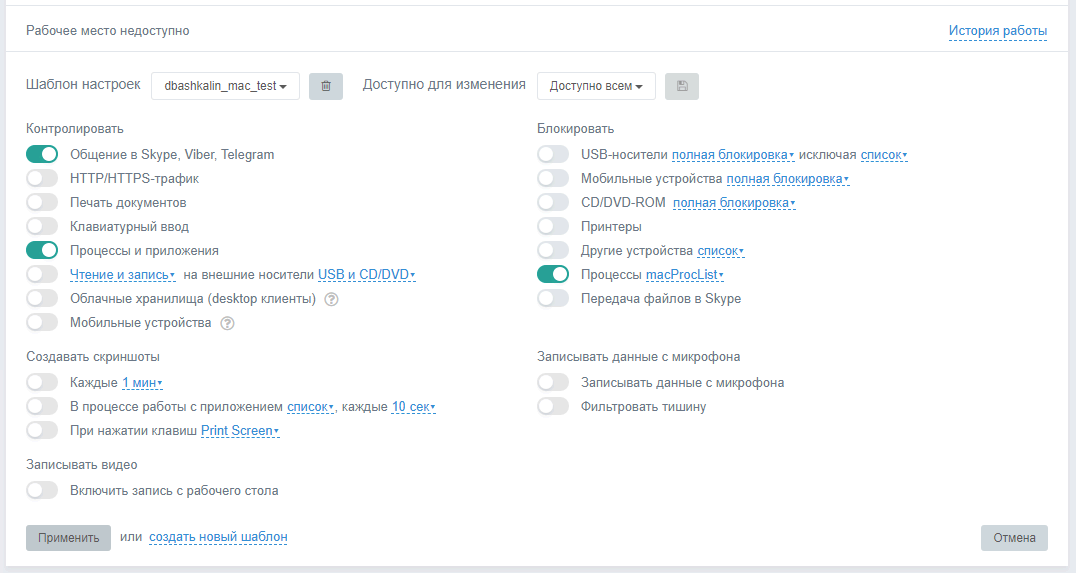The height and width of the screenshot is (573, 1076).
Task: Toggle off Процессы blocking switch
Action: click(553, 274)
